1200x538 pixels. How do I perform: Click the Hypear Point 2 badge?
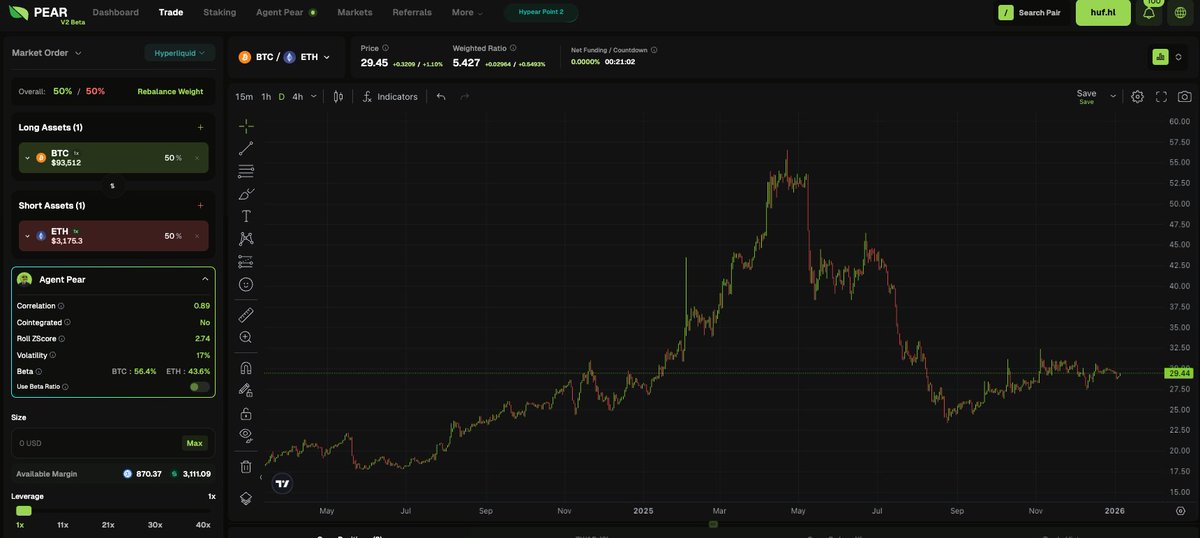pyautogui.click(x=541, y=13)
